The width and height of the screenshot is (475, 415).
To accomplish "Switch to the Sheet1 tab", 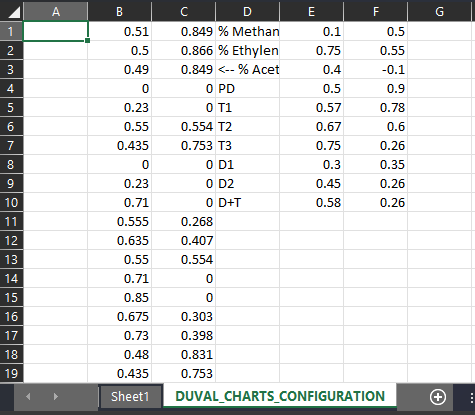I will (x=130, y=397).
